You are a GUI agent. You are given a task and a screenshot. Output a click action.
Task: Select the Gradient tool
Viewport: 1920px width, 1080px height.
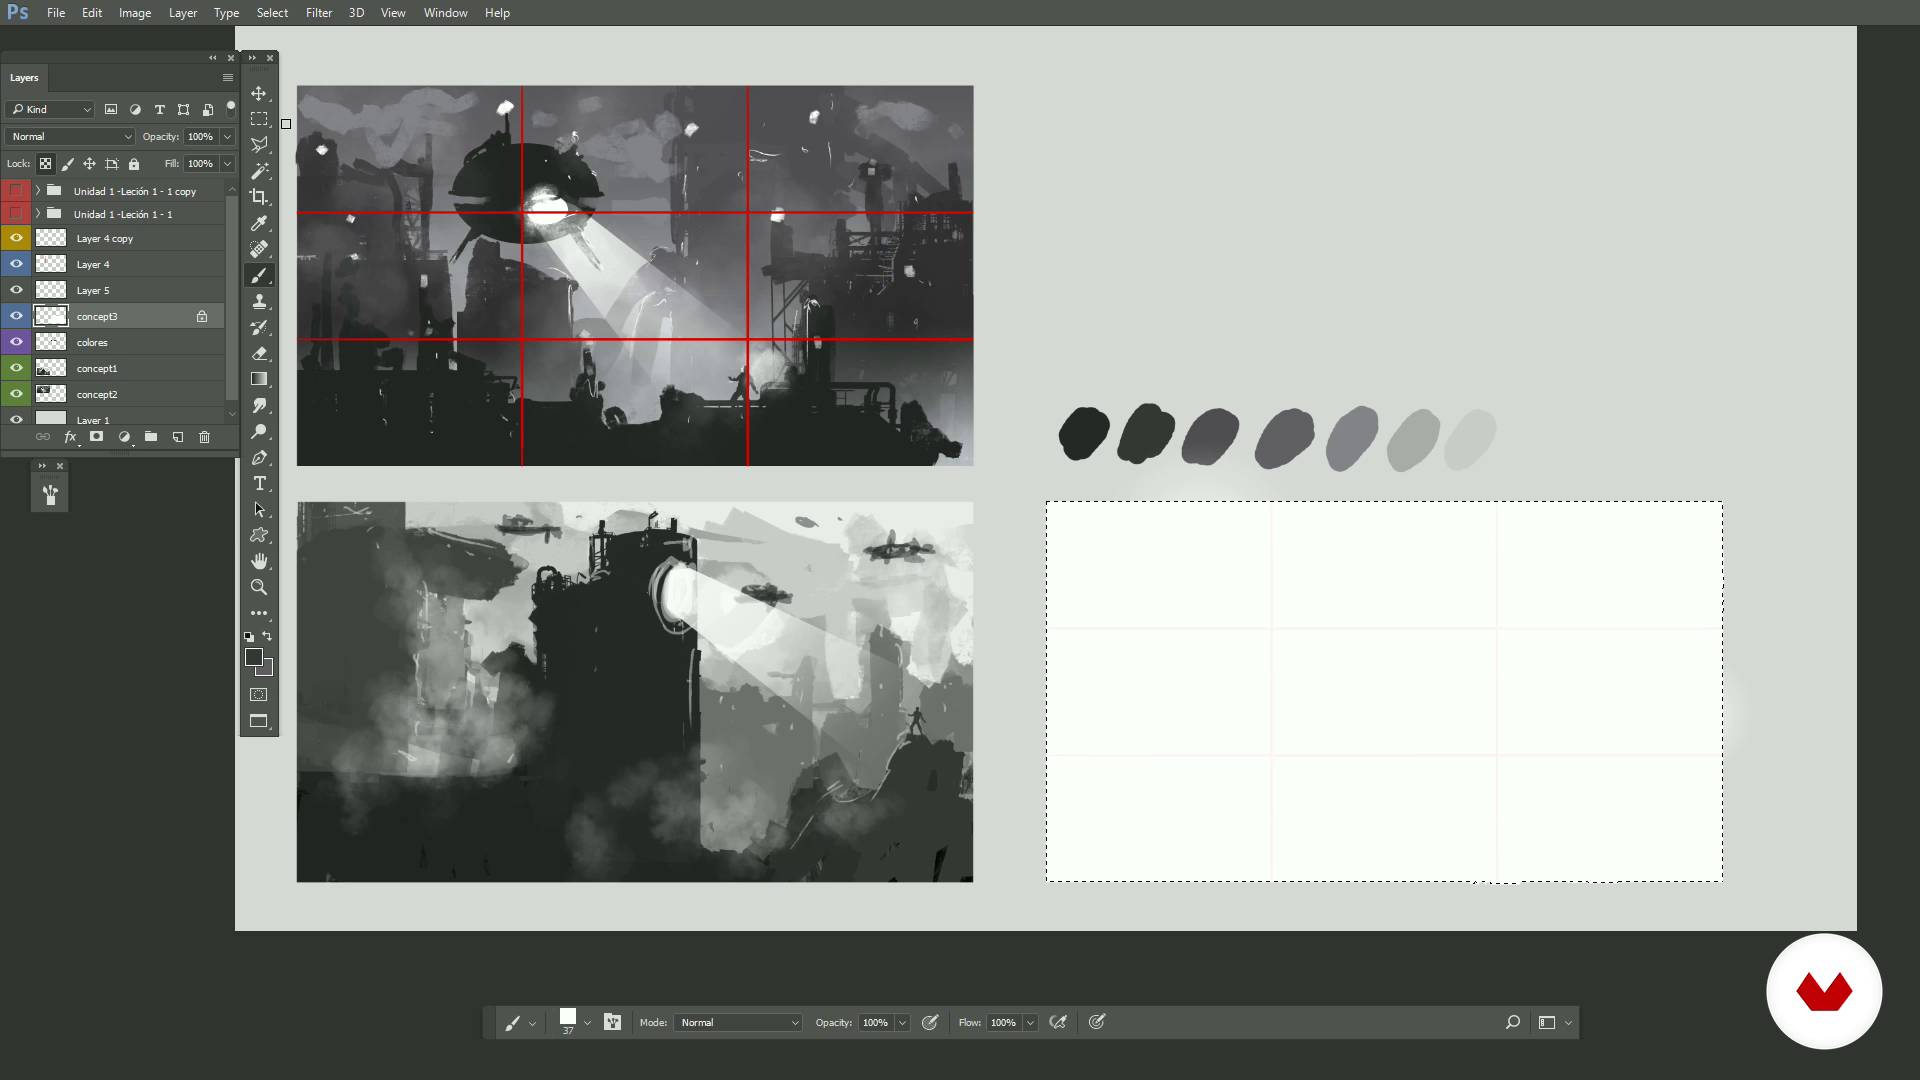[259, 379]
